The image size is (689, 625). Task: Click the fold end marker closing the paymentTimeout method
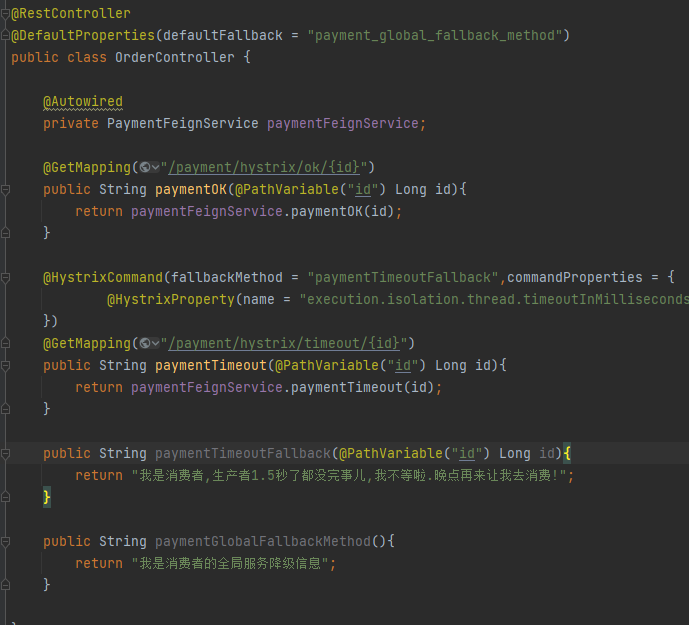click(5, 409)
